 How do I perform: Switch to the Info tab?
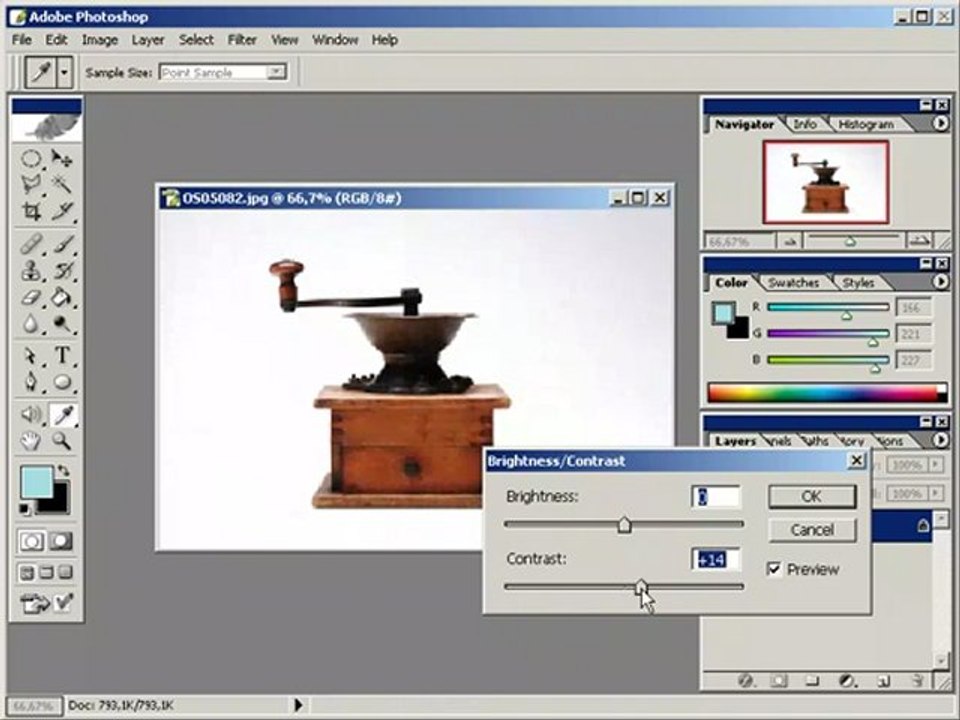point(804,124)
